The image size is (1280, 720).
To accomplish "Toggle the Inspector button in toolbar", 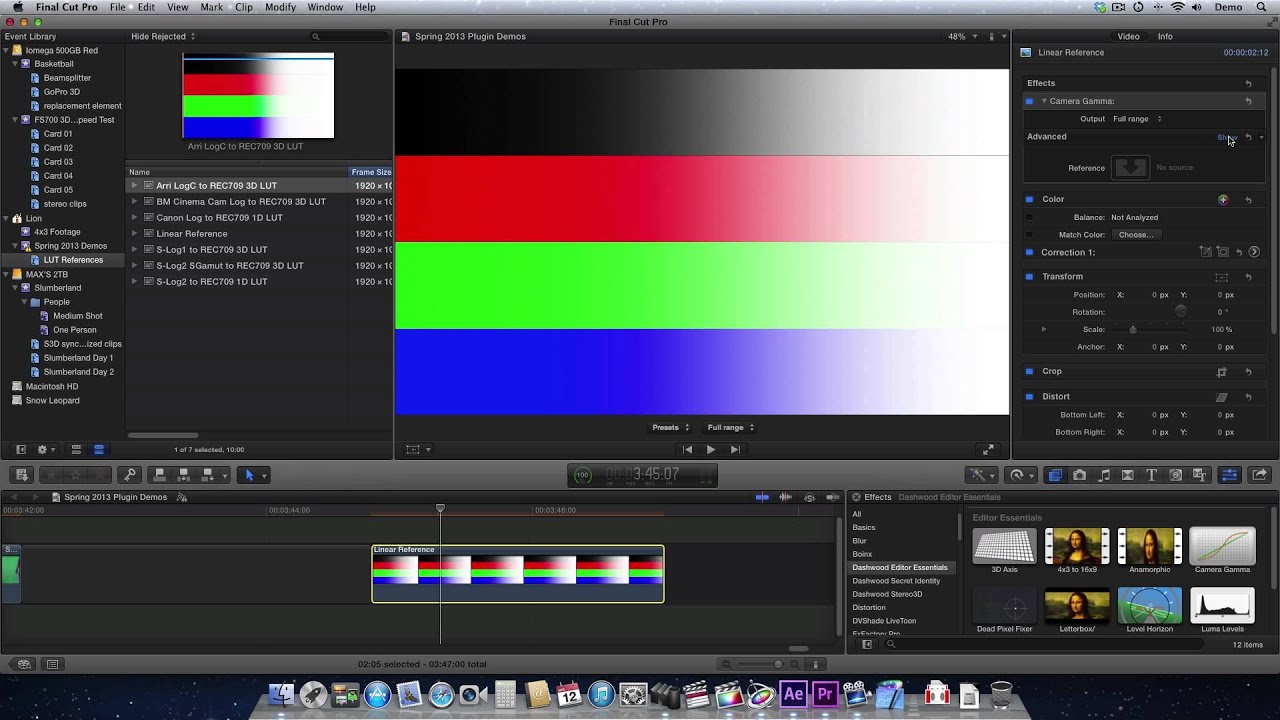I will click(1230, 475).
